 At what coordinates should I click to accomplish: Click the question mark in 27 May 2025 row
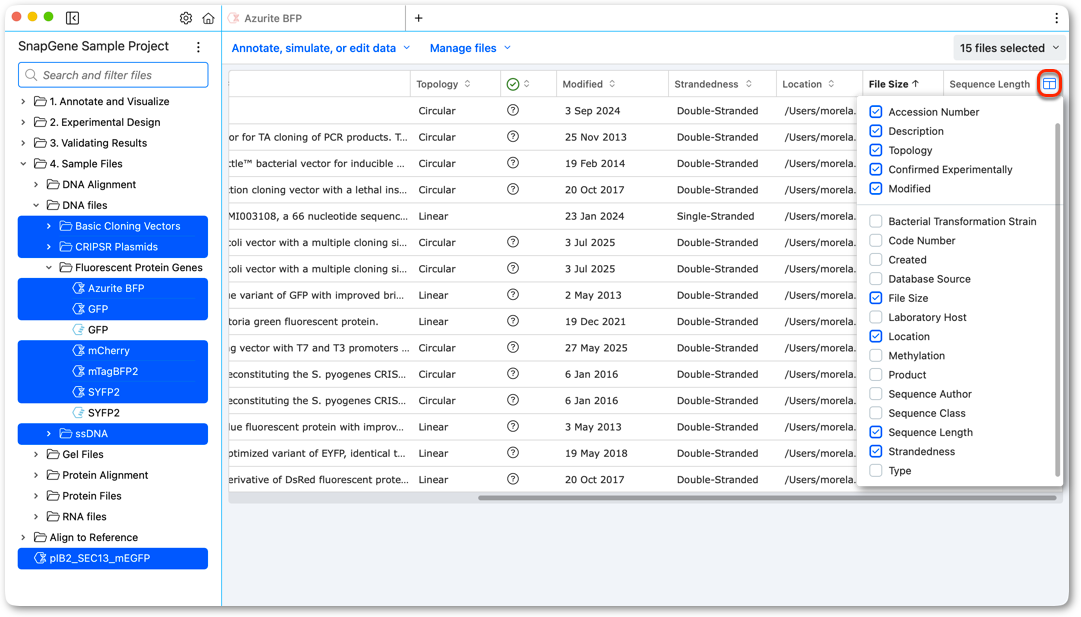click(x=513, y=347)
